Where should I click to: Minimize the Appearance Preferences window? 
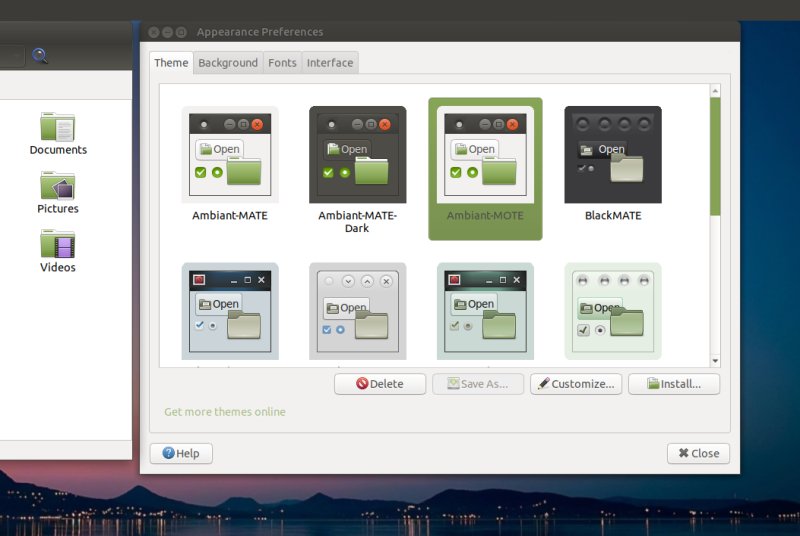coord(167,32)
